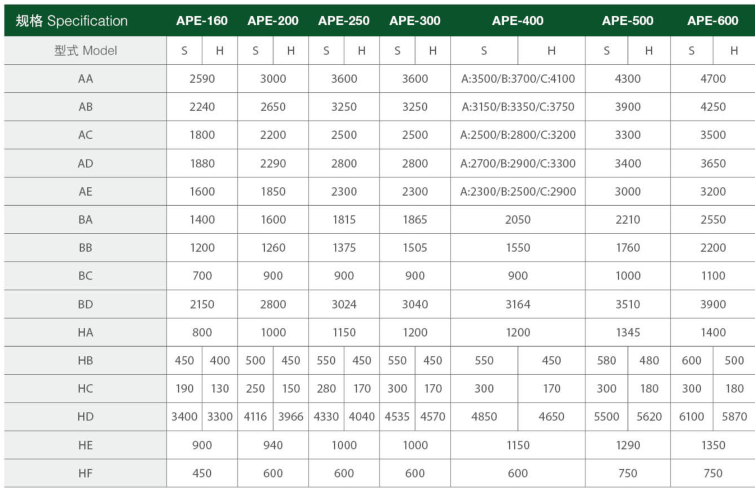Select the 规格 Specification header cell

[72, 21]
